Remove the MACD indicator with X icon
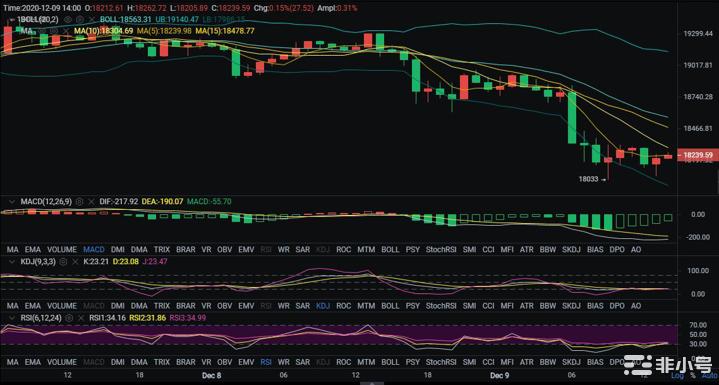The width and height of the screenshot is (719, 385). click(x=91, y=201)
